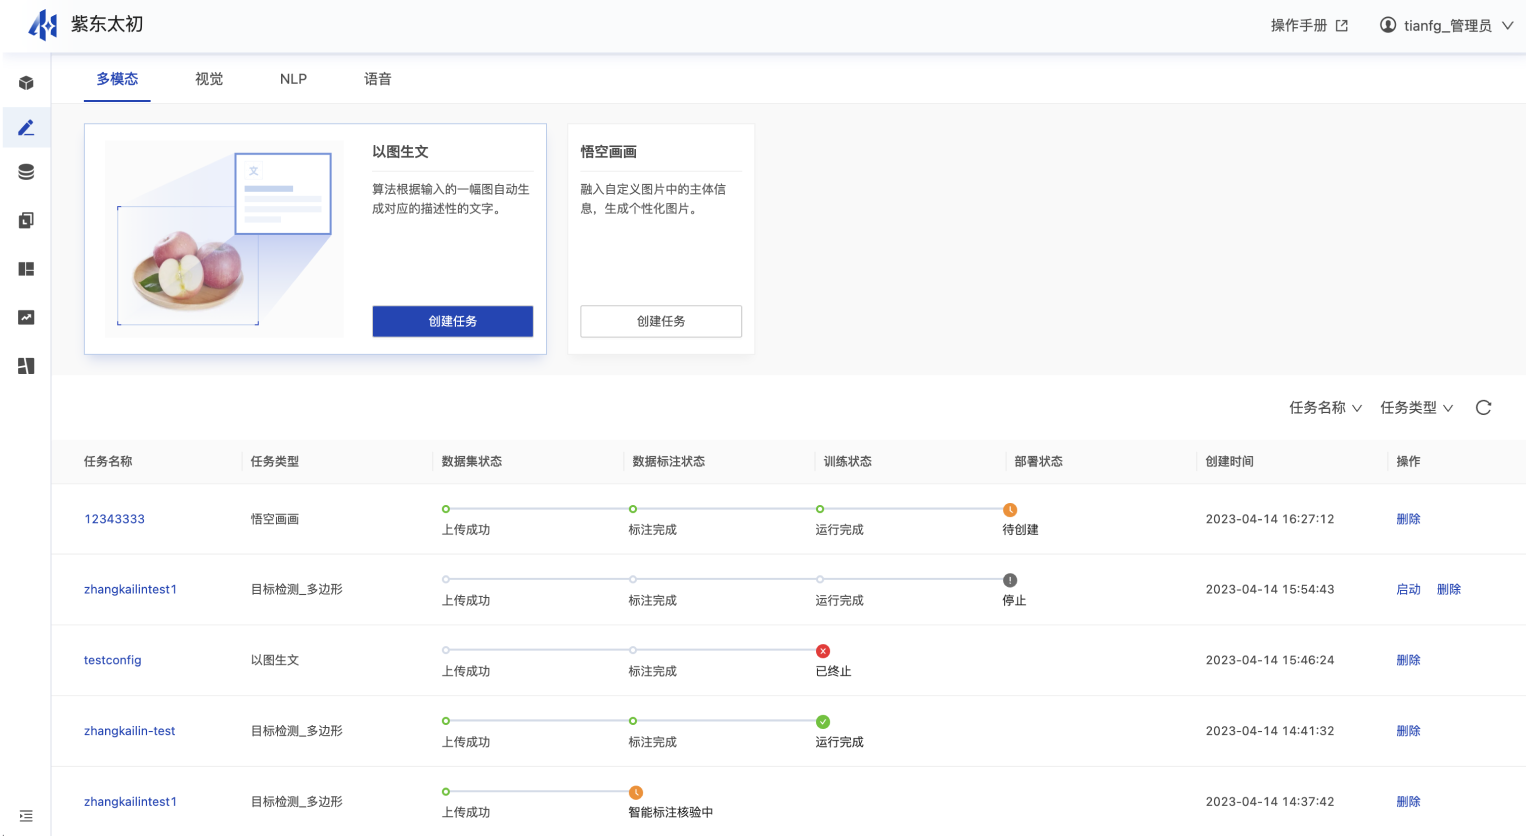1526x836 pixels.
Task: Click the gray 停止 status icon
Action: pos(1010,580)
